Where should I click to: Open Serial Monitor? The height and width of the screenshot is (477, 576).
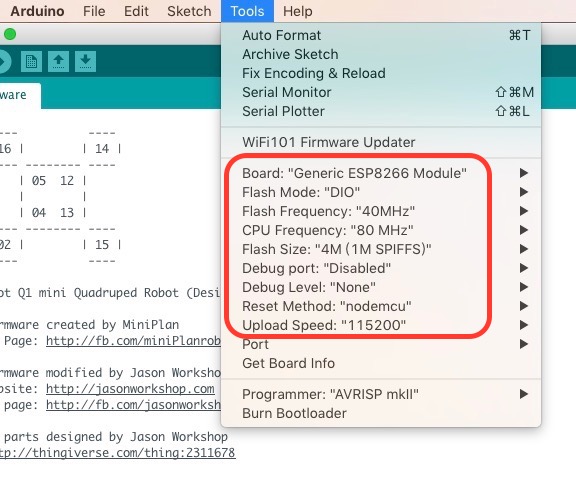(381, 92)
